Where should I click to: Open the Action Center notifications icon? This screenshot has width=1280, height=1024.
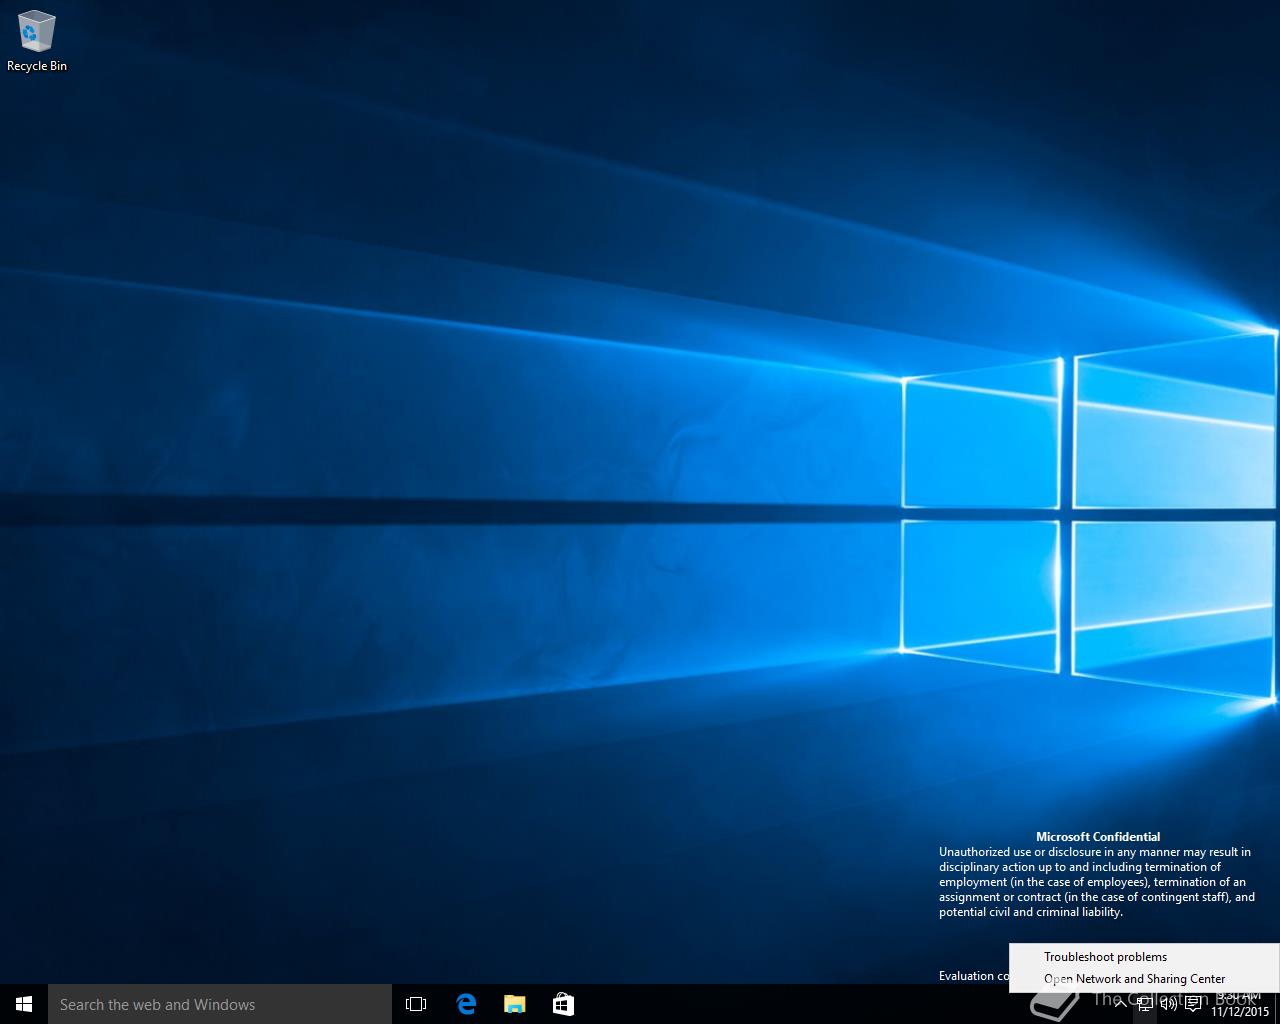(x=1193, y=1004)
